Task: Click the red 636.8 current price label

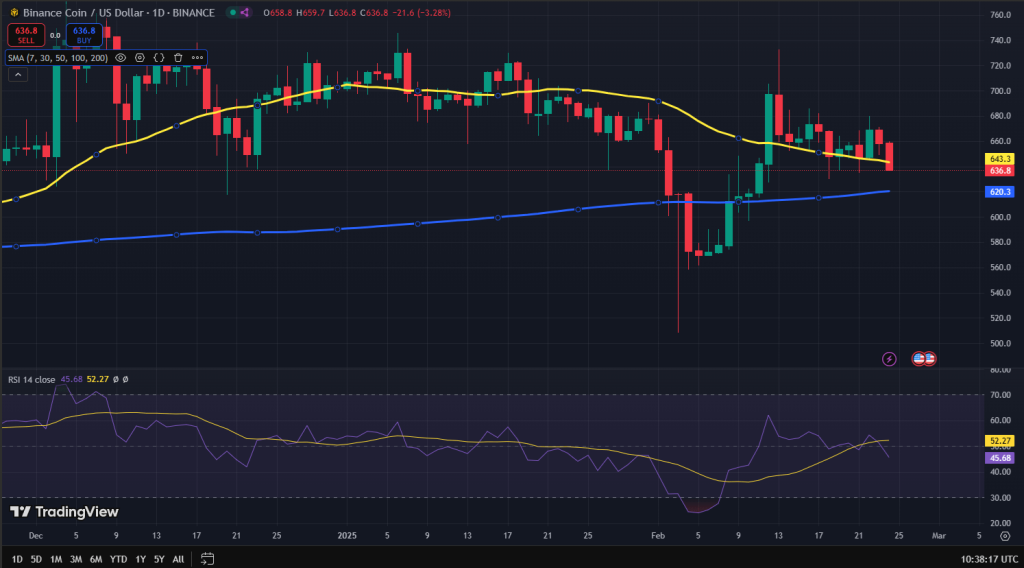Action: (x=1000, y=170)
